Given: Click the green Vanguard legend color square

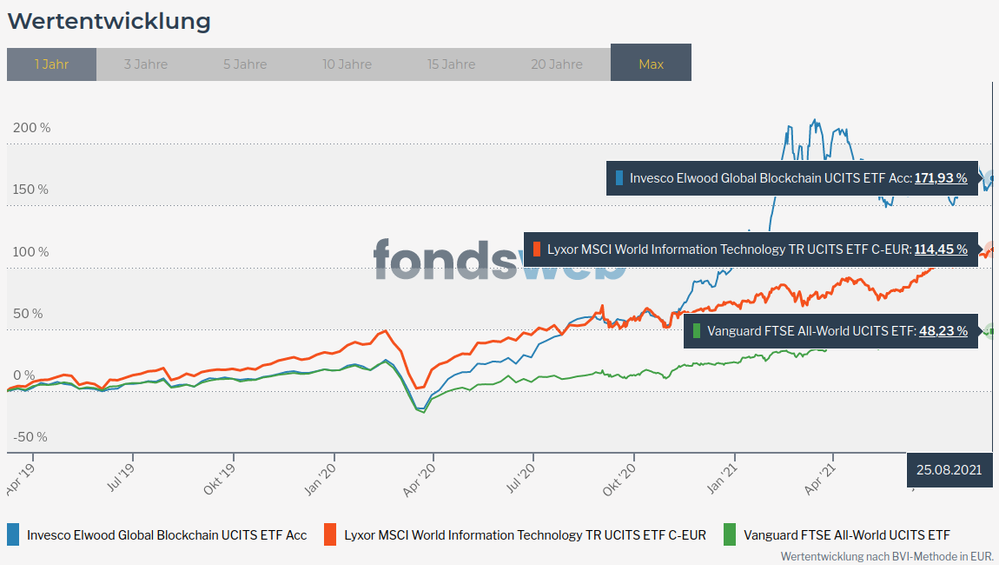Looking at the screenshot, I should [731, 534].
